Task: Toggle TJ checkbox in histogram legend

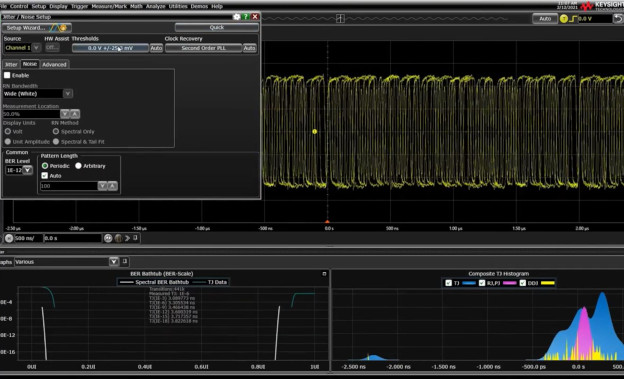Action: coord(448,283)
